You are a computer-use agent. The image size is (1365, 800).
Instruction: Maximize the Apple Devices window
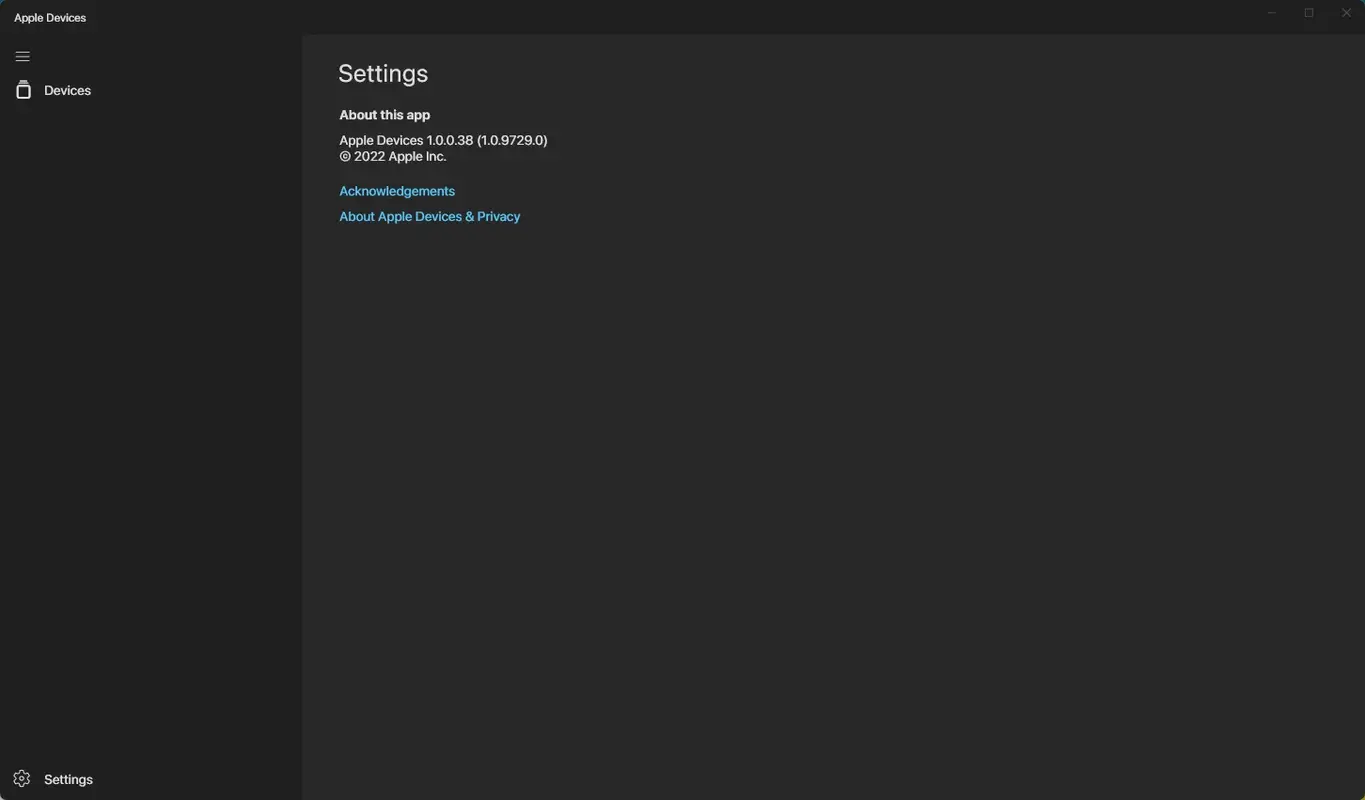point(1308,13)
